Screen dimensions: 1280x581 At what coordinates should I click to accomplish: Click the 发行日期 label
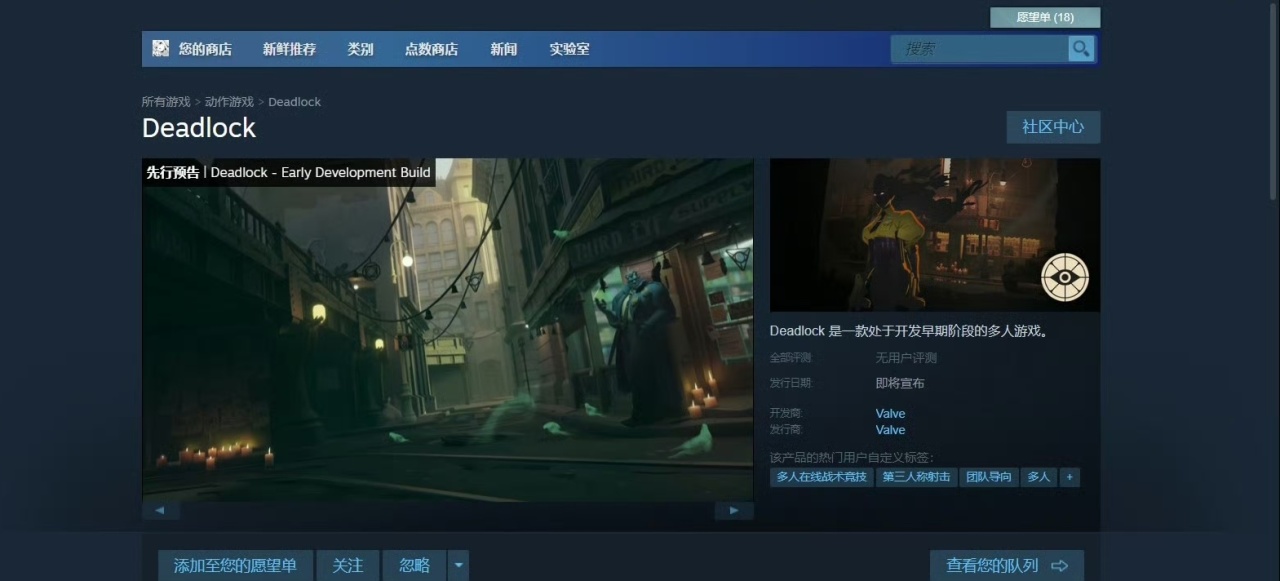(791, 383)
